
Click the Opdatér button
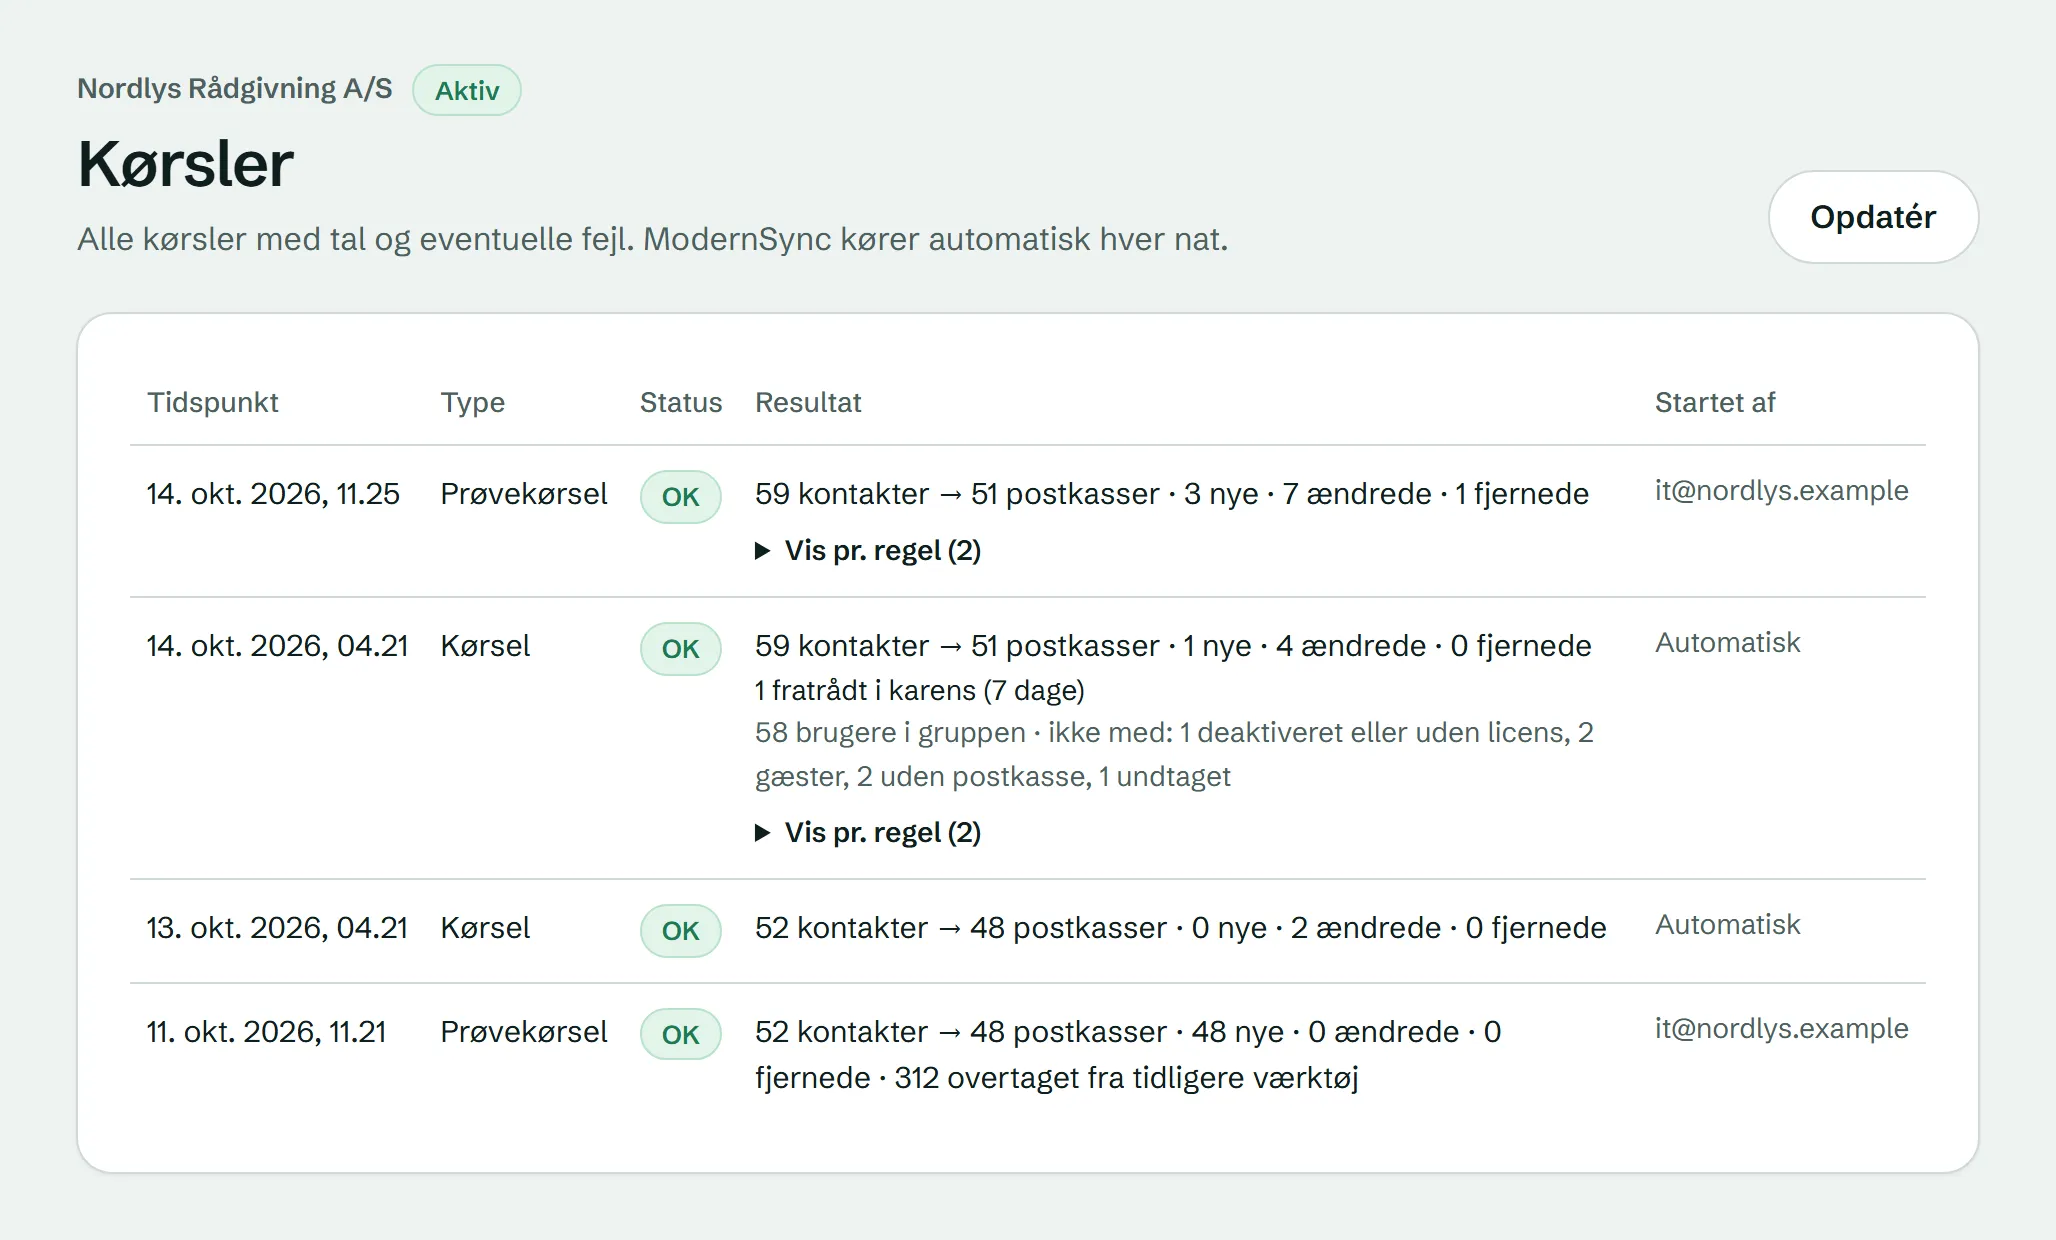click(x=1873, y=217)
